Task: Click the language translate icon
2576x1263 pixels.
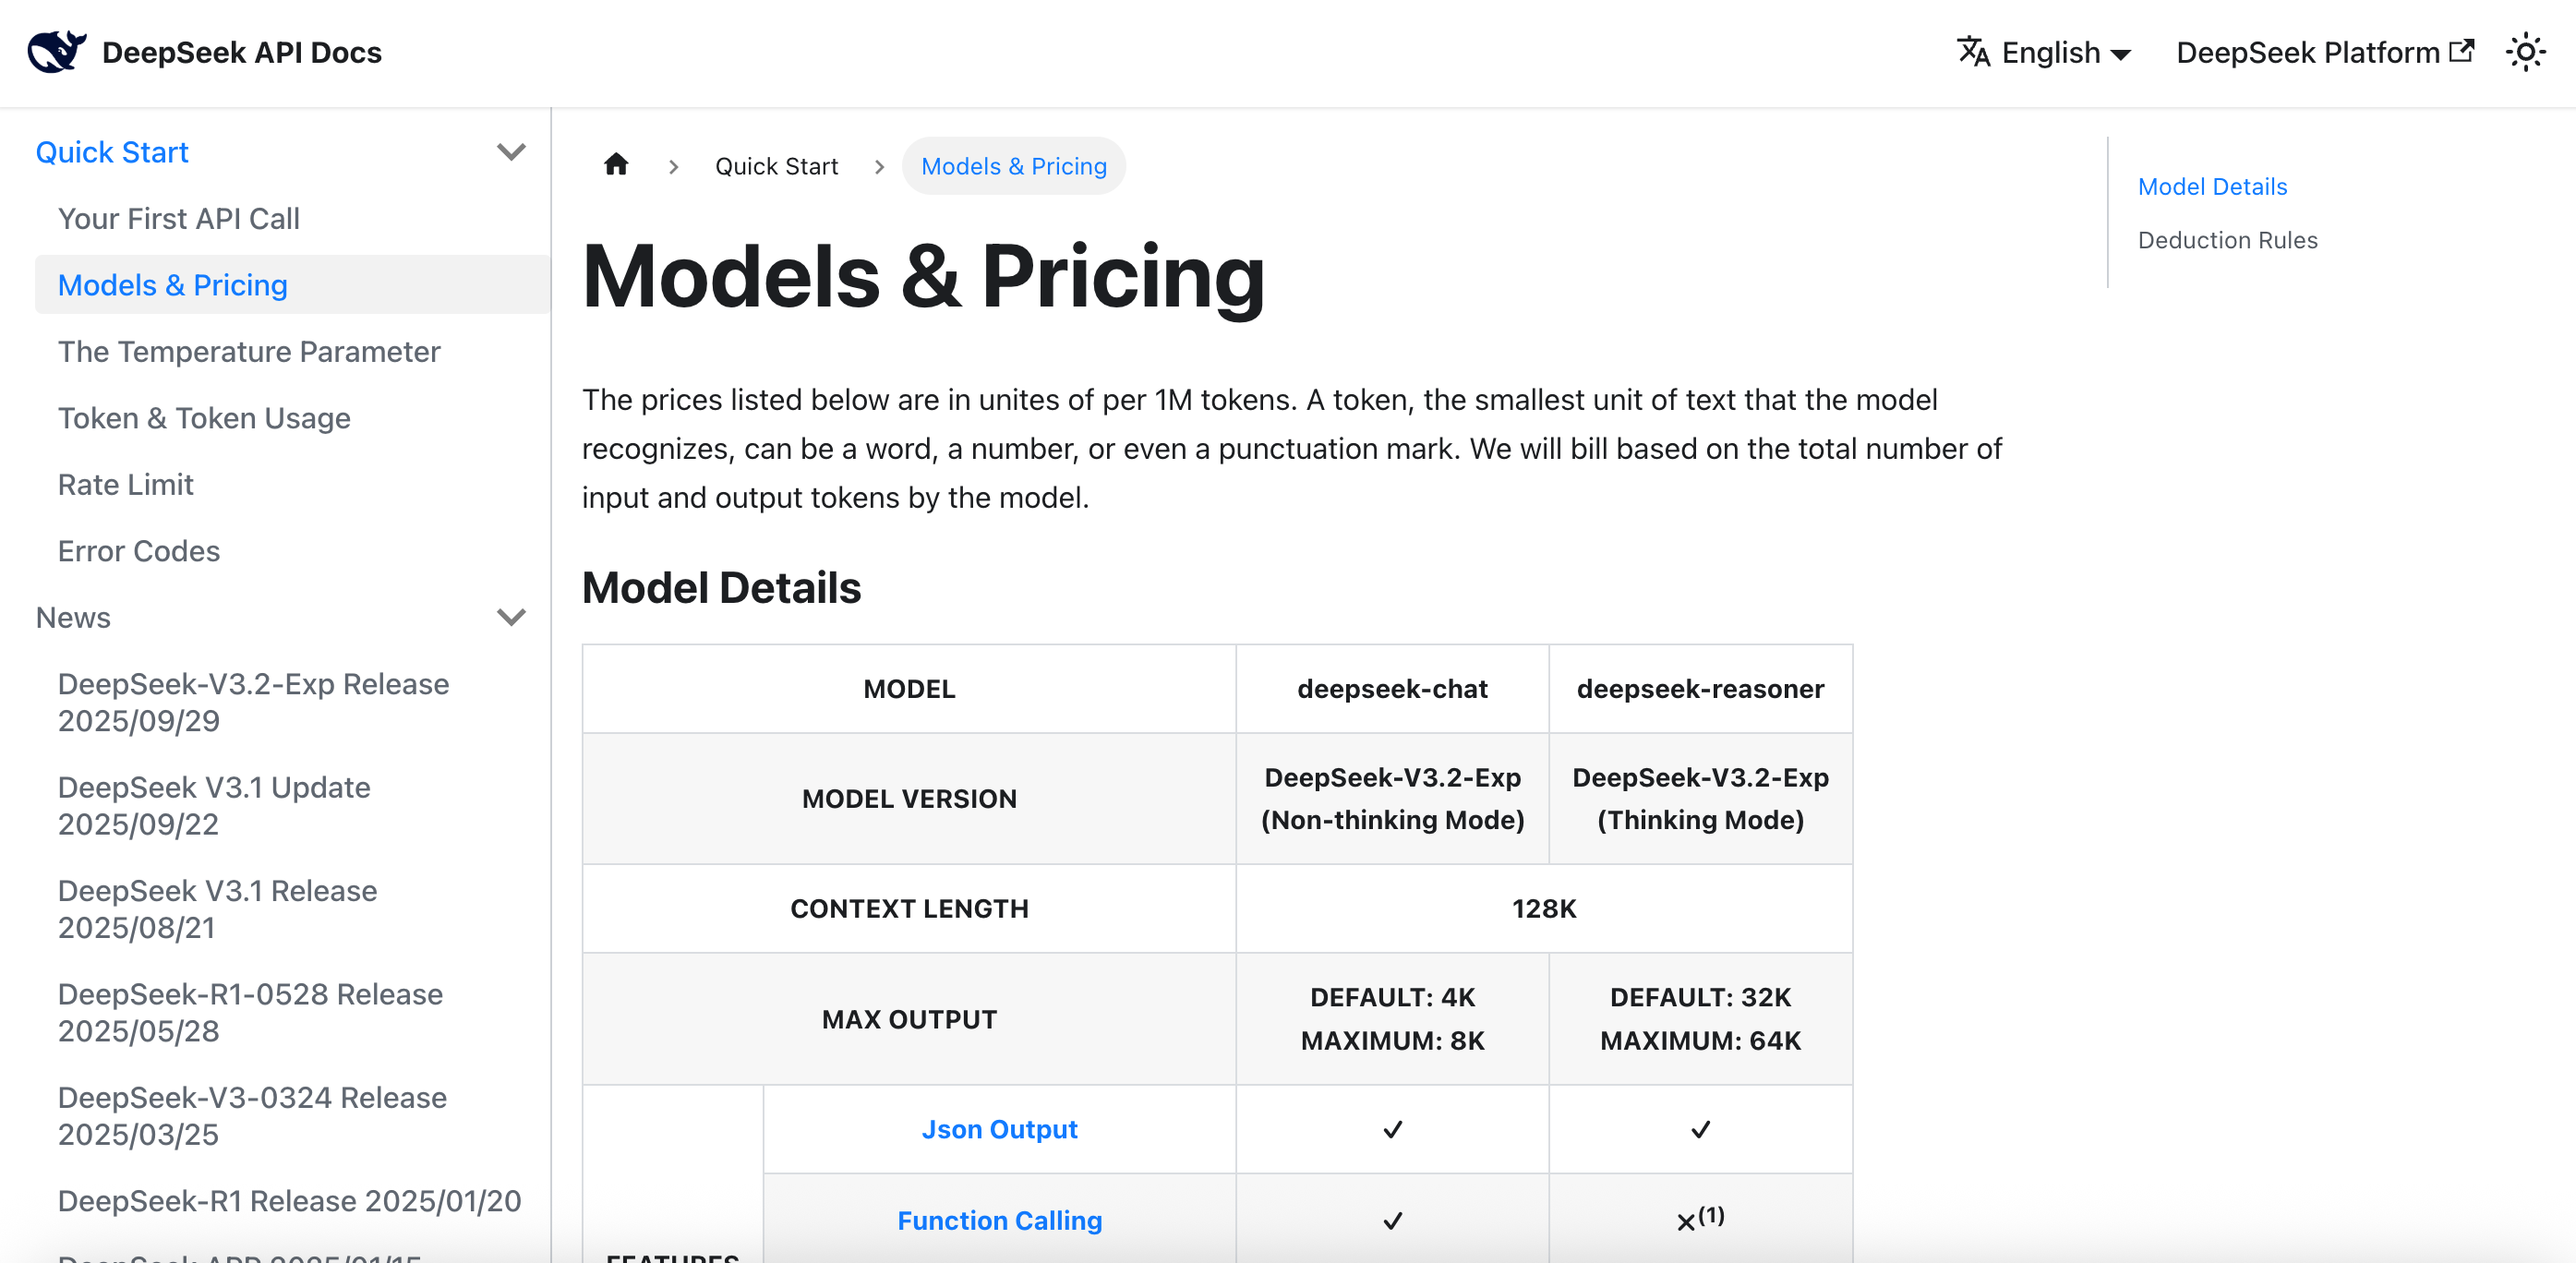Action: click(1972, 52)
